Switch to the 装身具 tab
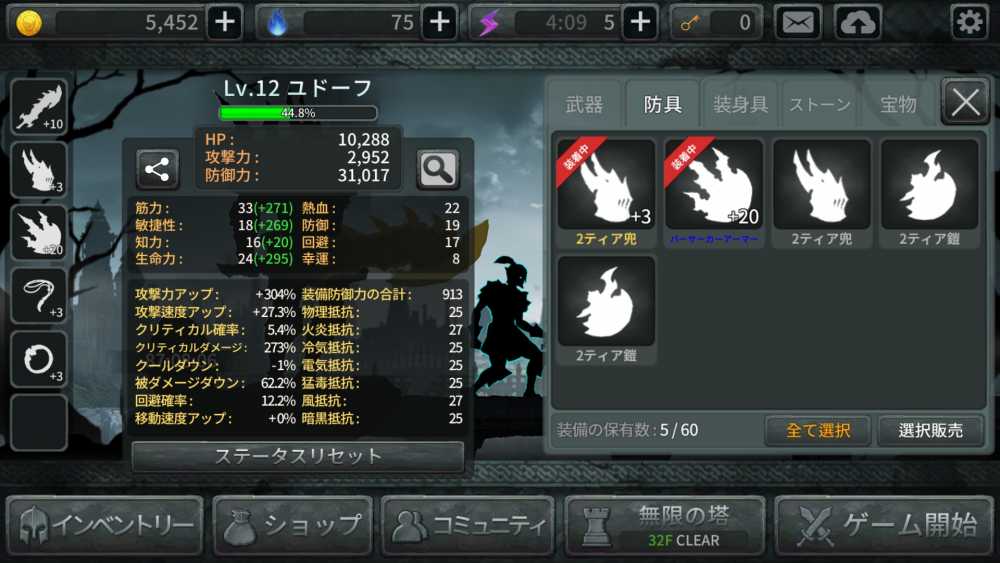This screenshot has width=1000, height=563. pyautogui.click(x=740, y=105)
